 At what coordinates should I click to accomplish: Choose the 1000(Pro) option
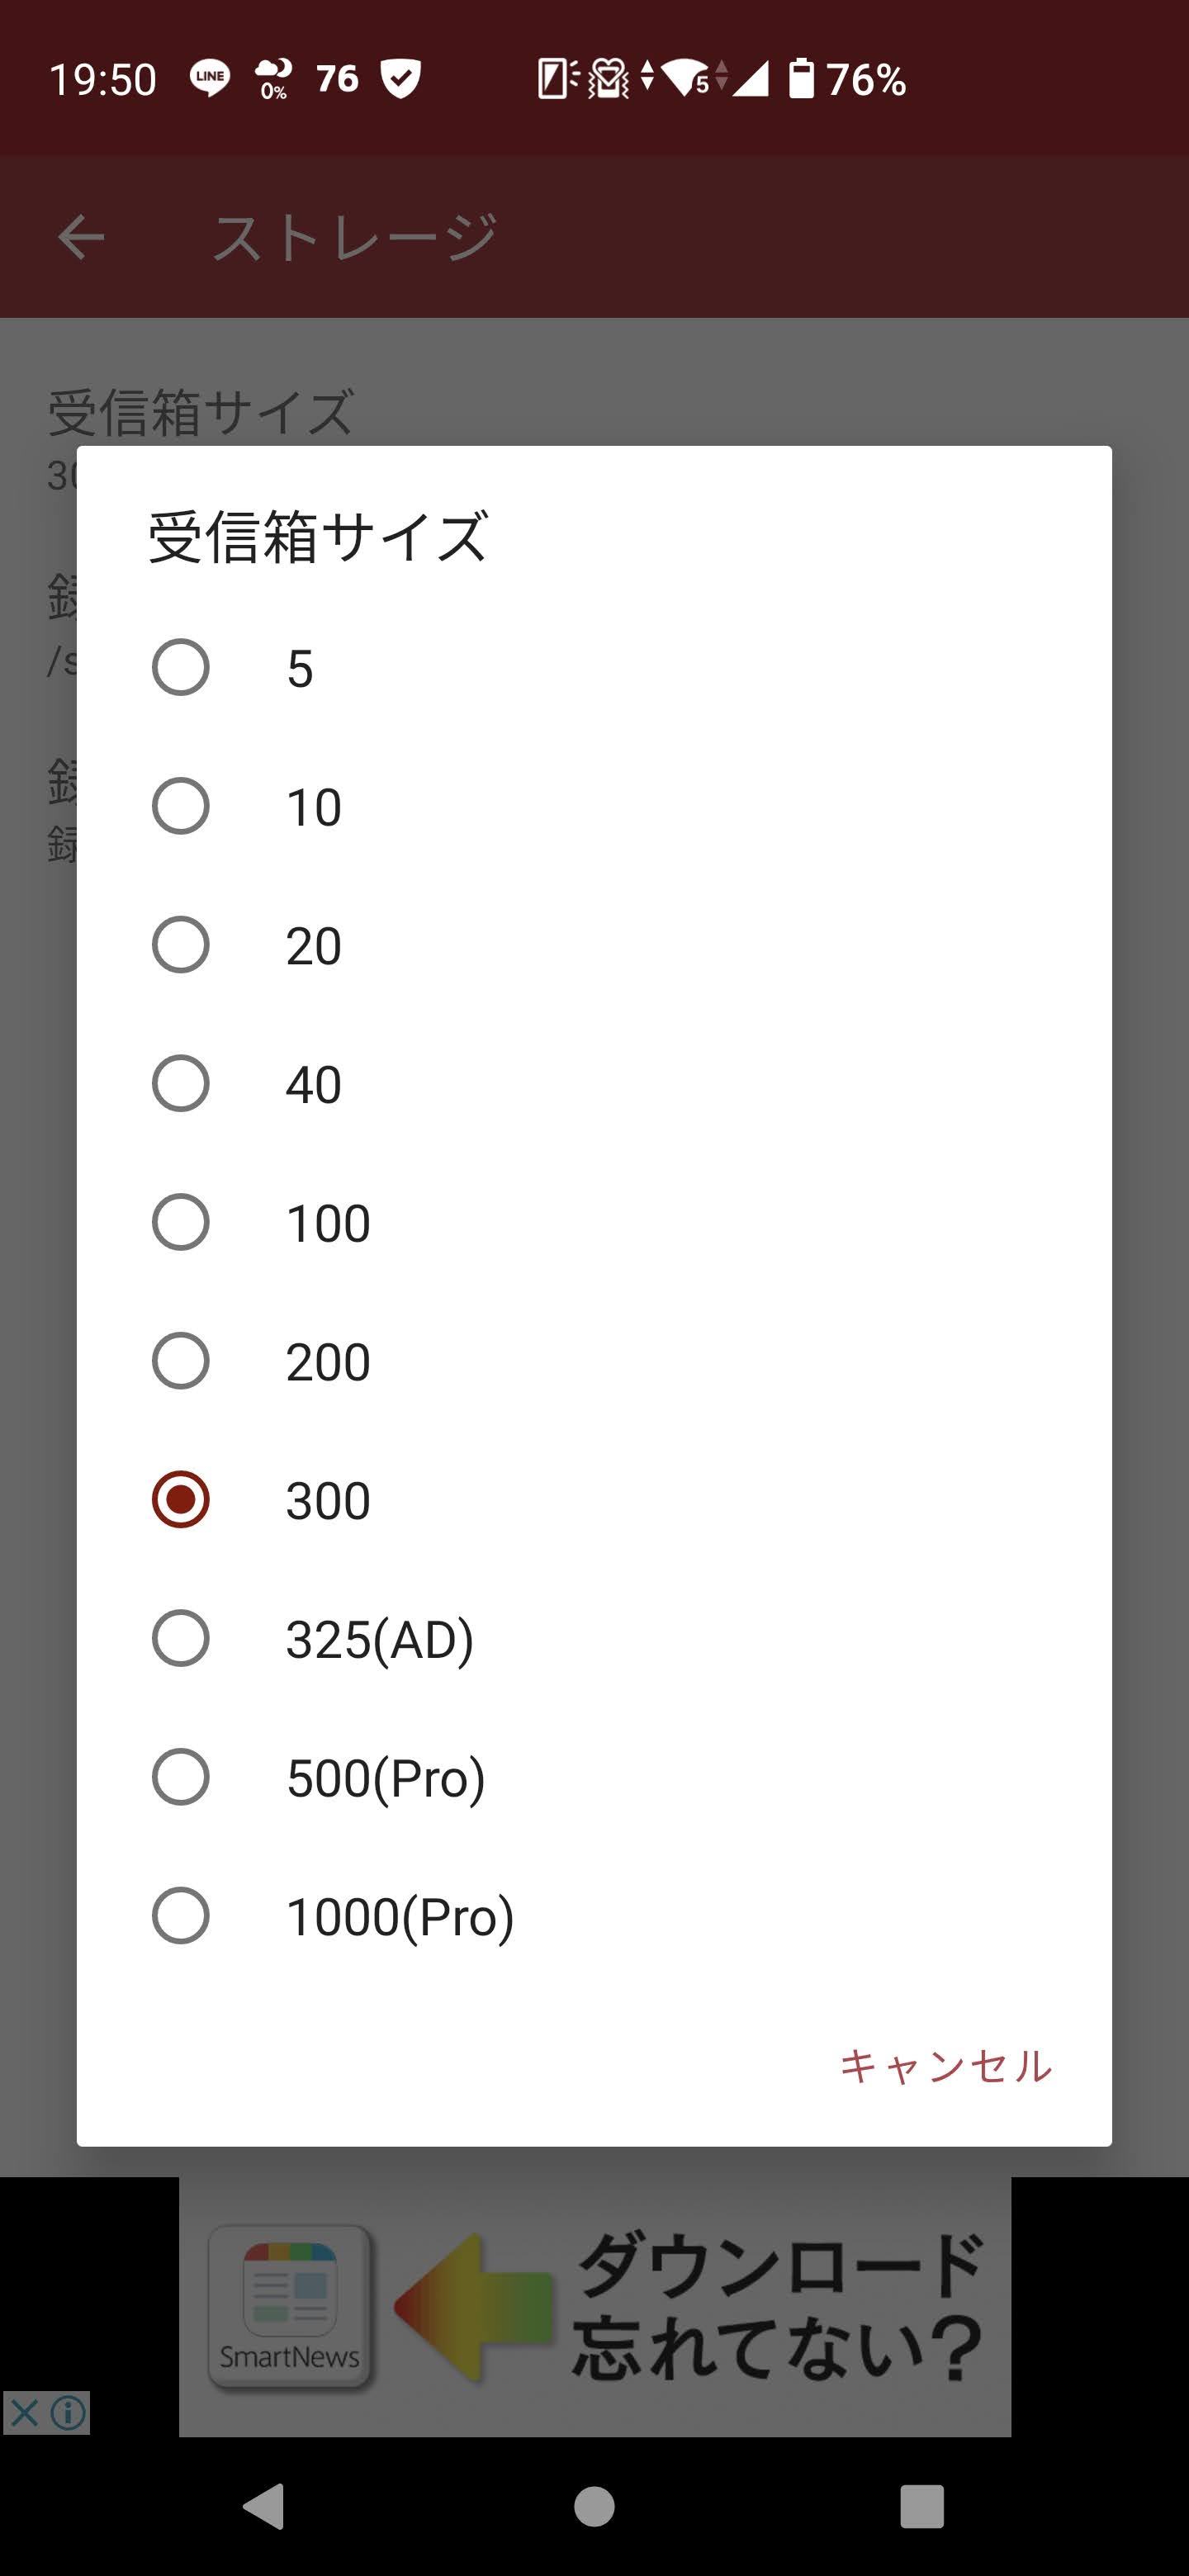pos(594,1916)
